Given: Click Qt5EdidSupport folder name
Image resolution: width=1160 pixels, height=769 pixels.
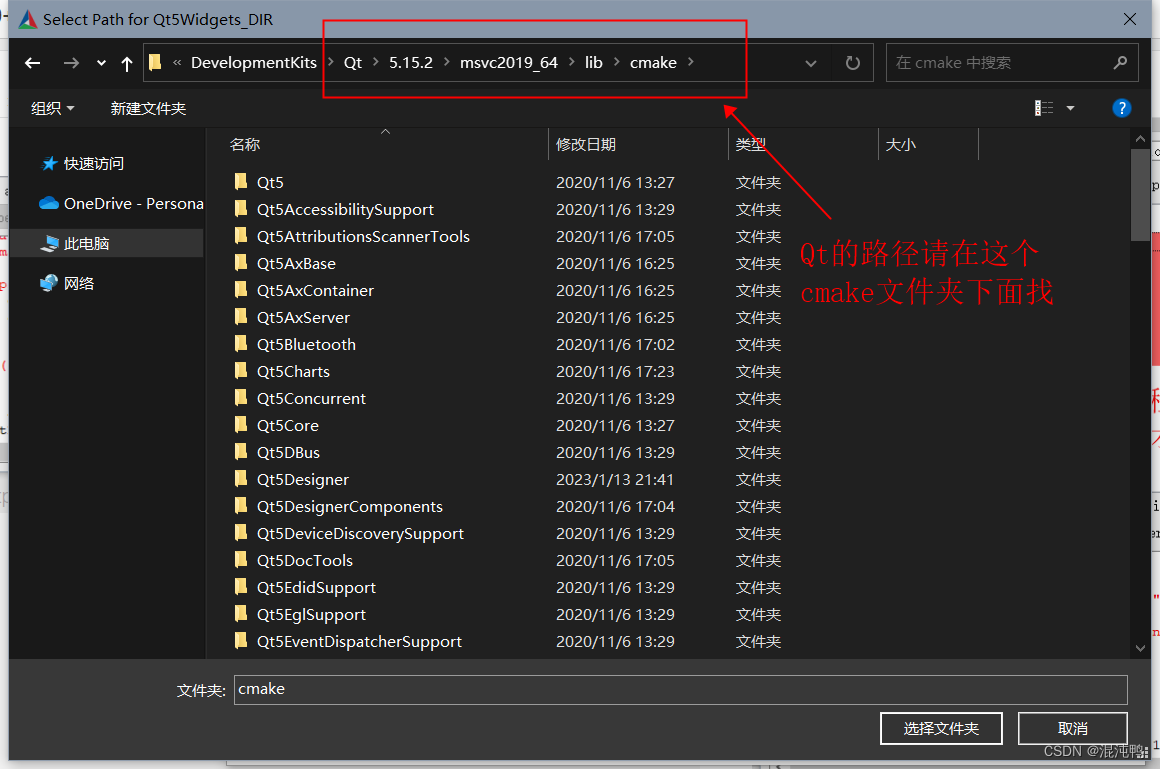Looking at the screenshot, I should coord(316,588).
